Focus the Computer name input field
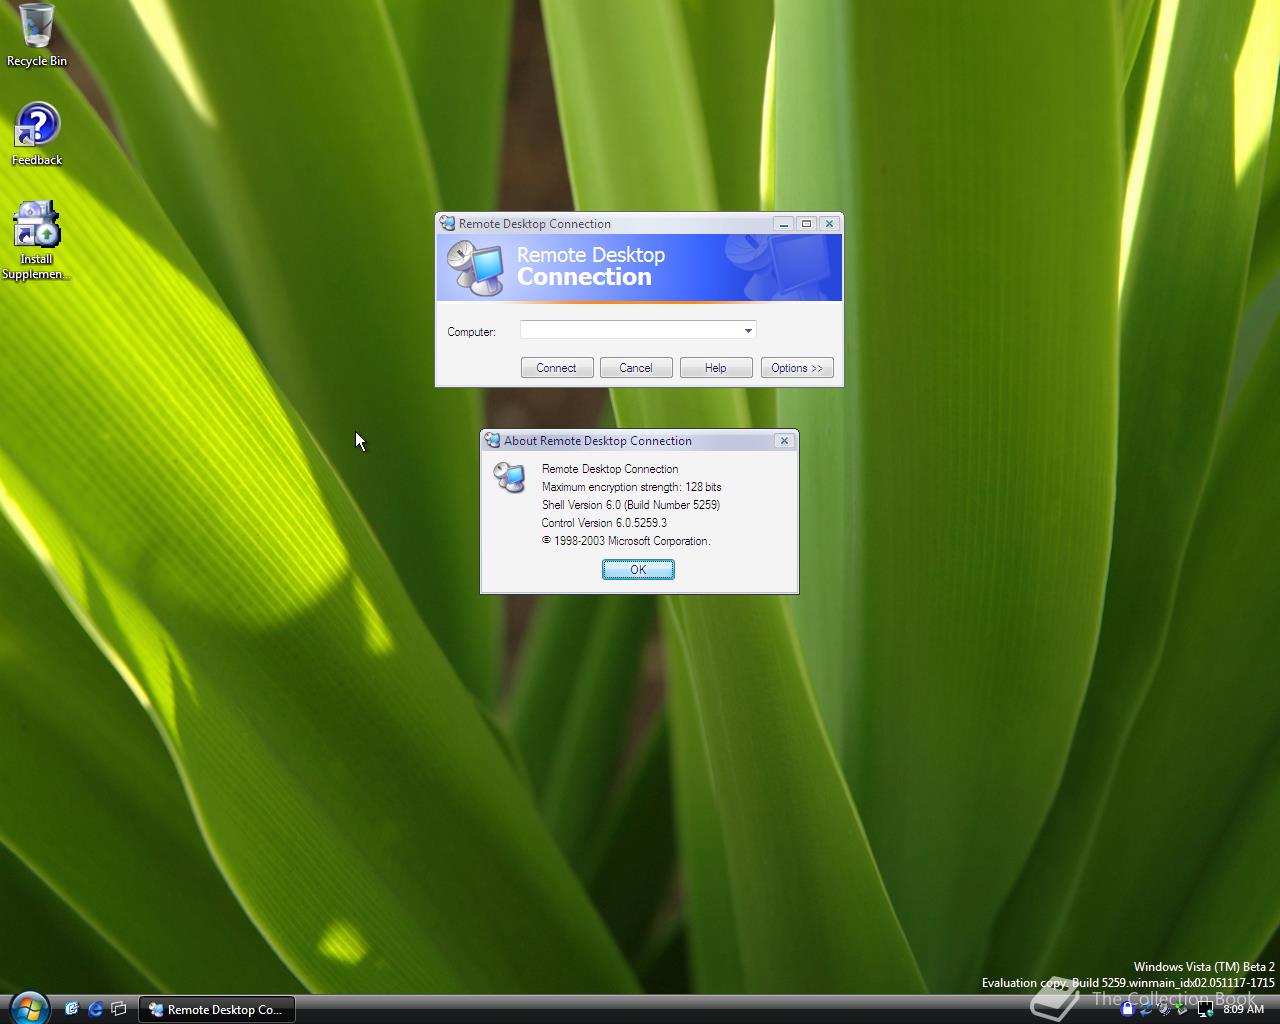1280x1024 pixels. (x=638, y=330)
